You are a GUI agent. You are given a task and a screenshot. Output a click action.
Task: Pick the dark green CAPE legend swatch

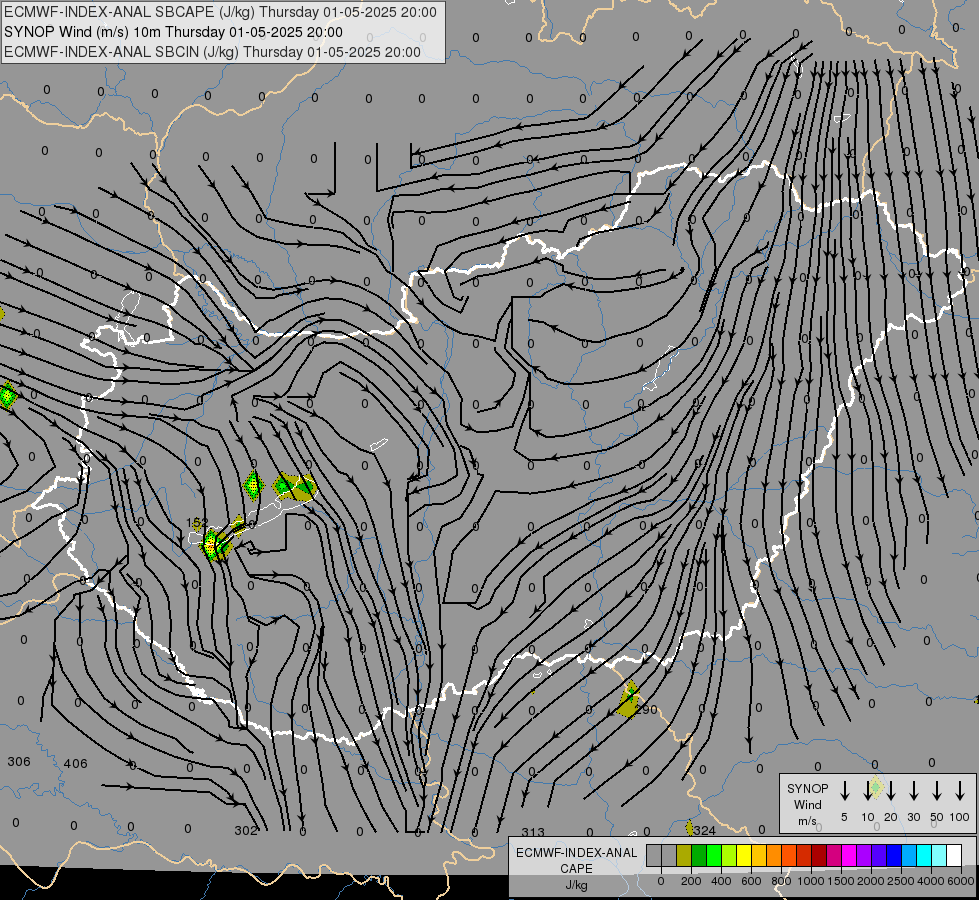click(x=699, y=856)
